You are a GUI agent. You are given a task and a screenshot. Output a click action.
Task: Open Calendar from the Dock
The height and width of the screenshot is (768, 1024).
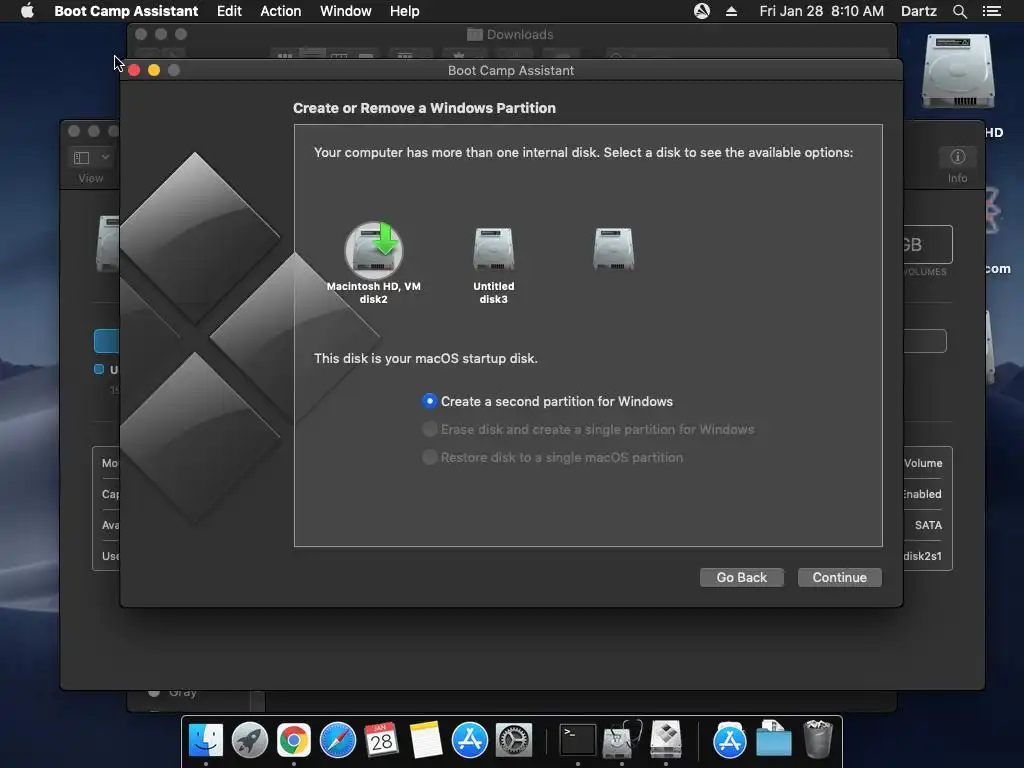tap(381, 740)
